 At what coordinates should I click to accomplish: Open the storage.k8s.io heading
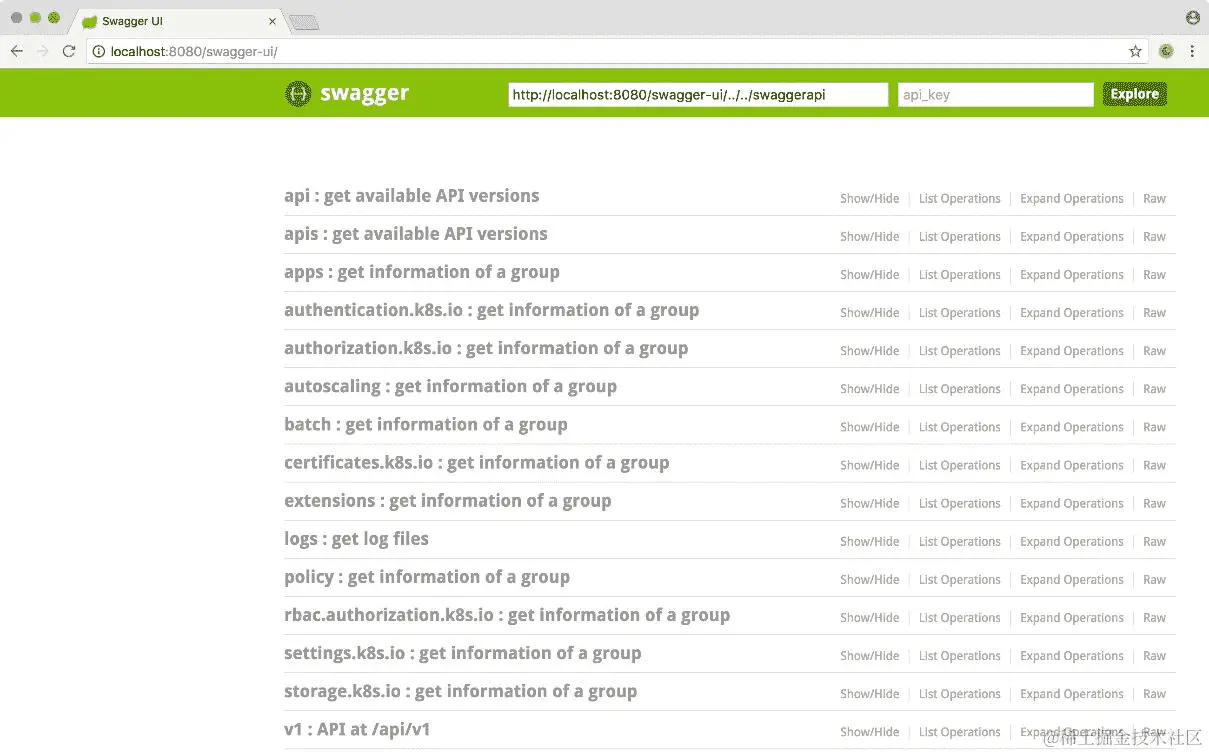pyautogui.click(x=460, y=691)
